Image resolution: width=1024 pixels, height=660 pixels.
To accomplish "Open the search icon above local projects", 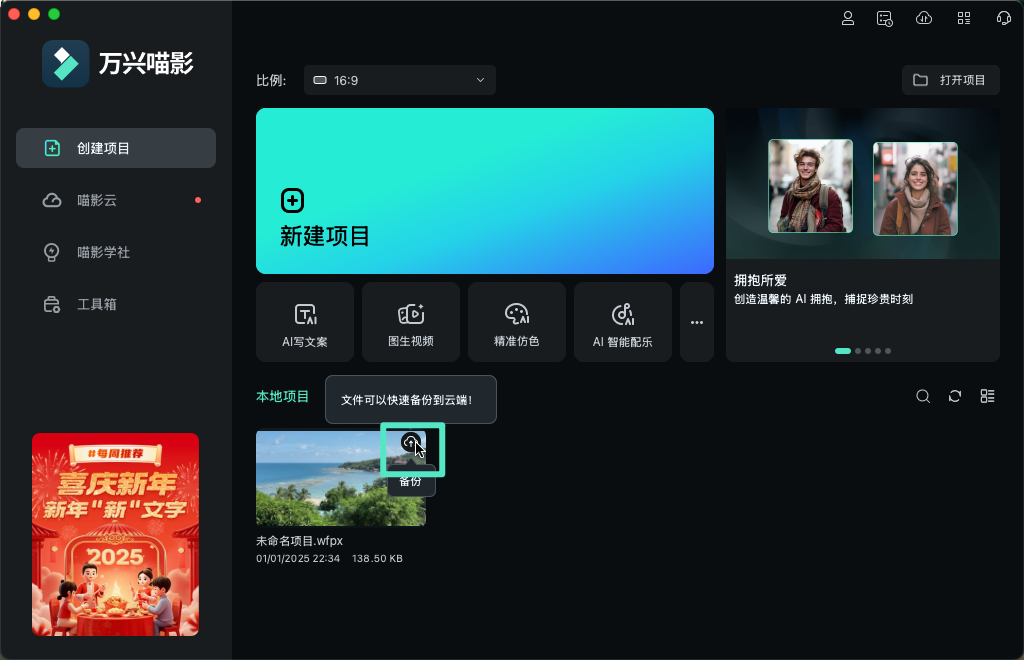I will coord(923,396).
